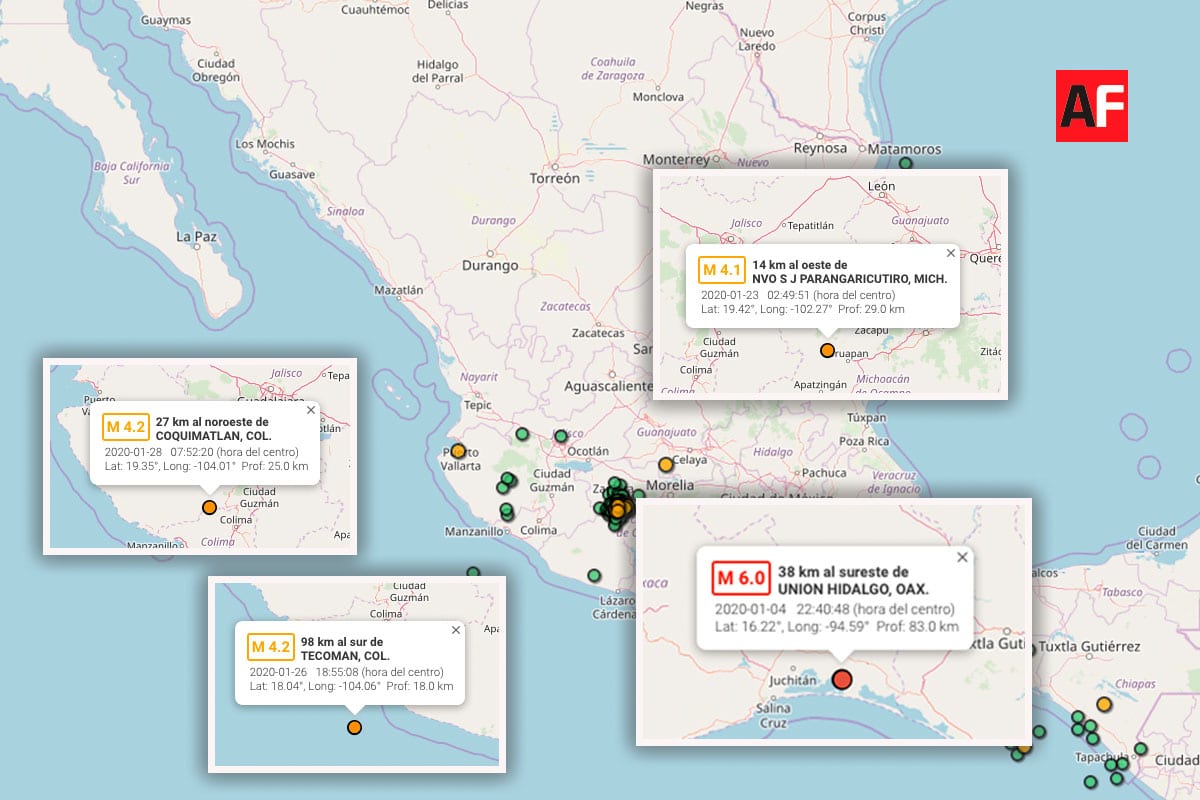Screen dimensions: 1200x800
Task: Select orange marker below the Coquimatlan popup
Action: coord(209,507)
